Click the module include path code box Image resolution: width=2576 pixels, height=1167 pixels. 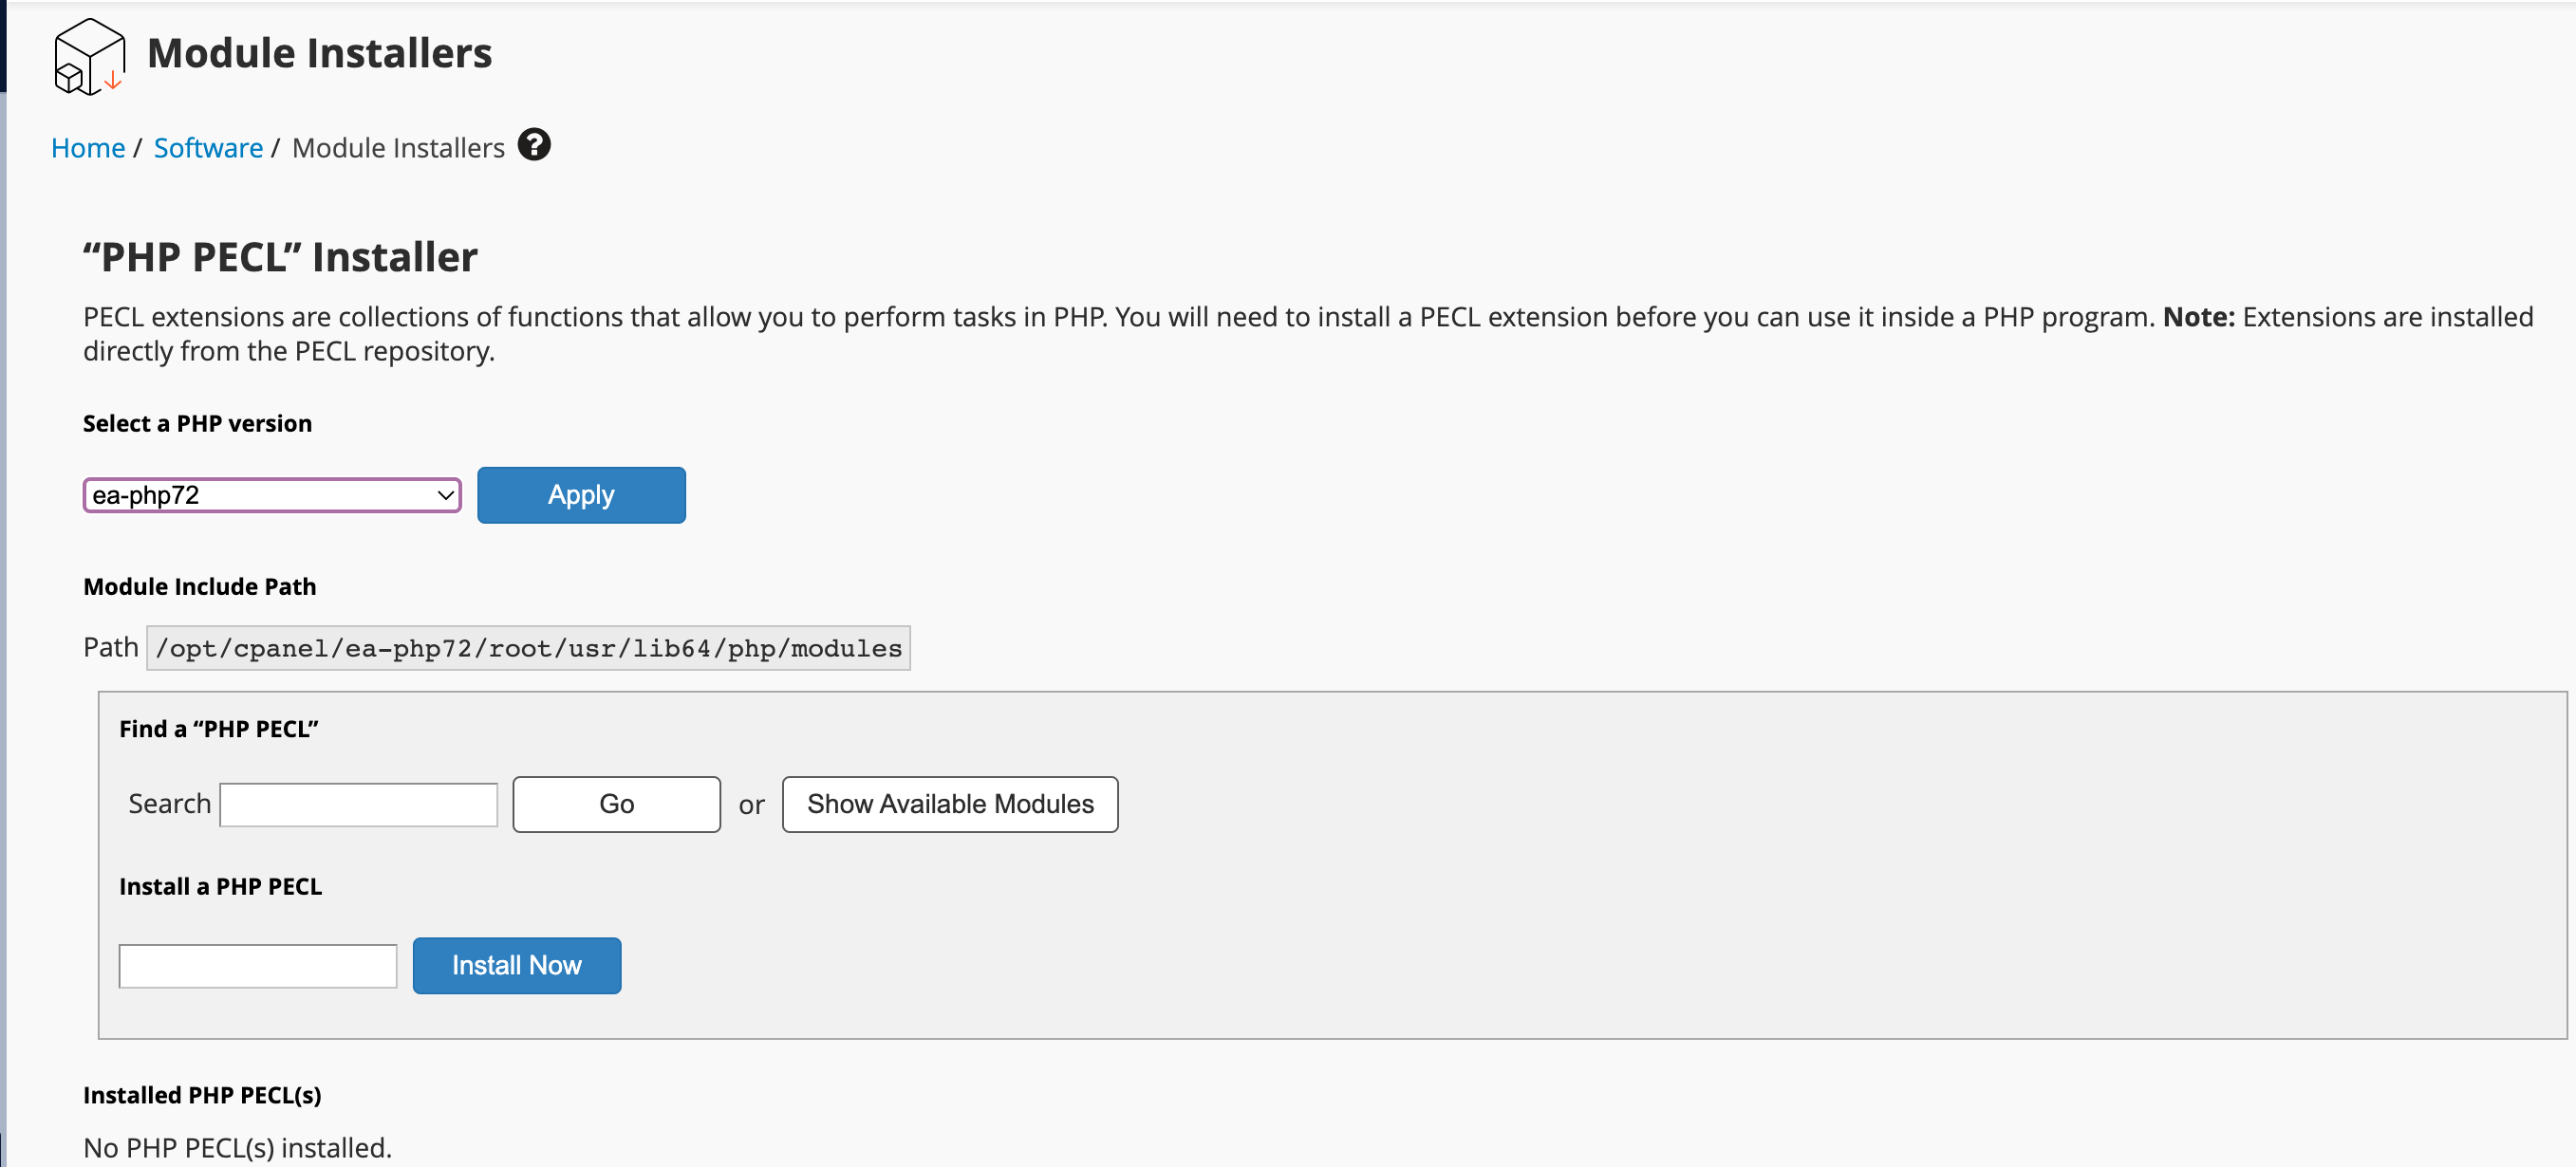[x=528, y=648]
